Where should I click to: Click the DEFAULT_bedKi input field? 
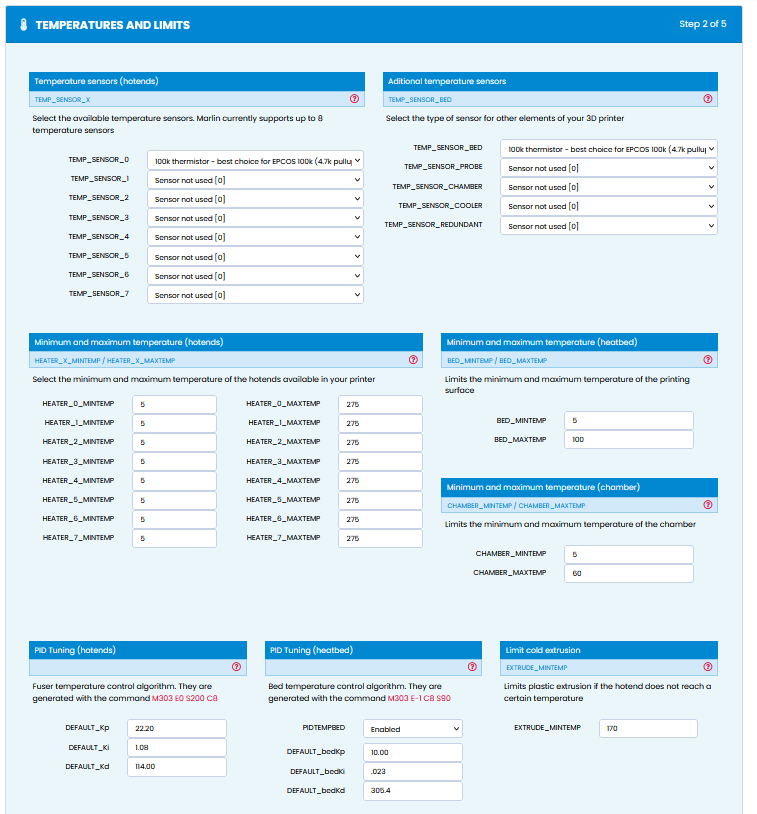click(x=413, y=771)
